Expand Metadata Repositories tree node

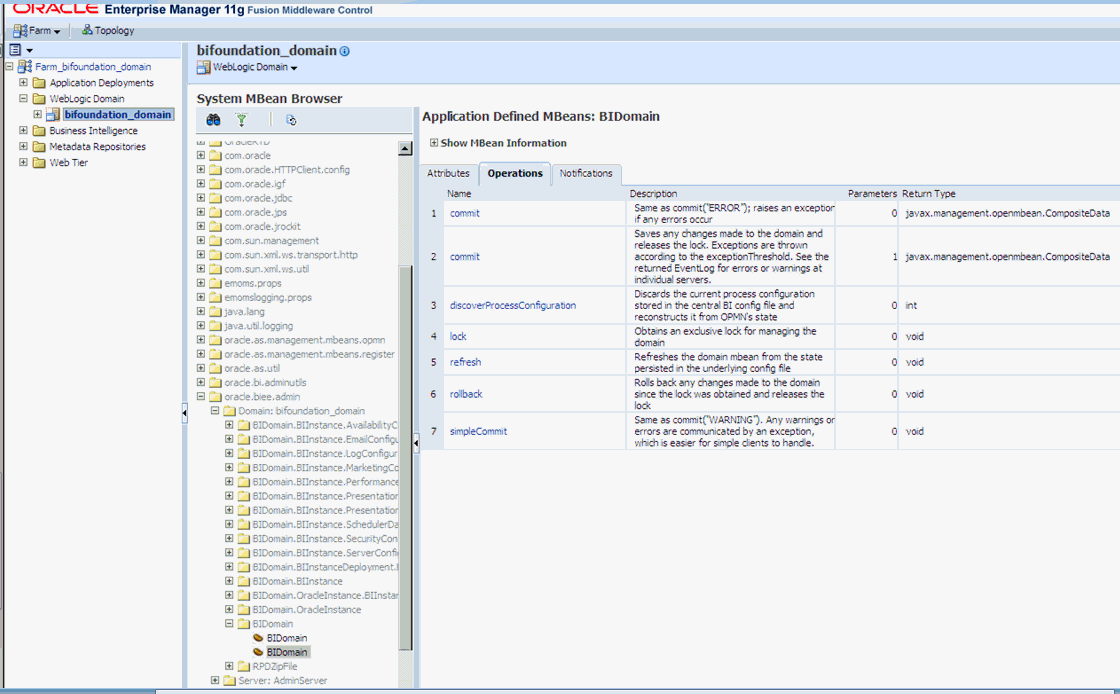pyautogui.click(x=24, y=146)
